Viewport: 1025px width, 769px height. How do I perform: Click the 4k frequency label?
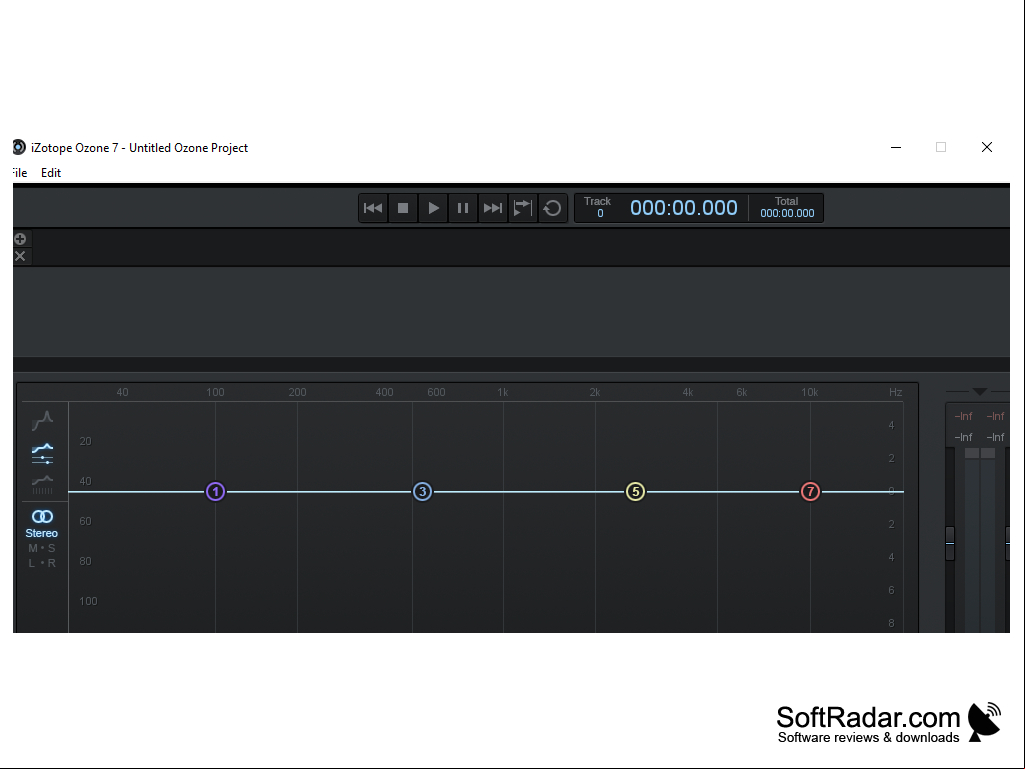pyautogui.click(x=688, y=392)
